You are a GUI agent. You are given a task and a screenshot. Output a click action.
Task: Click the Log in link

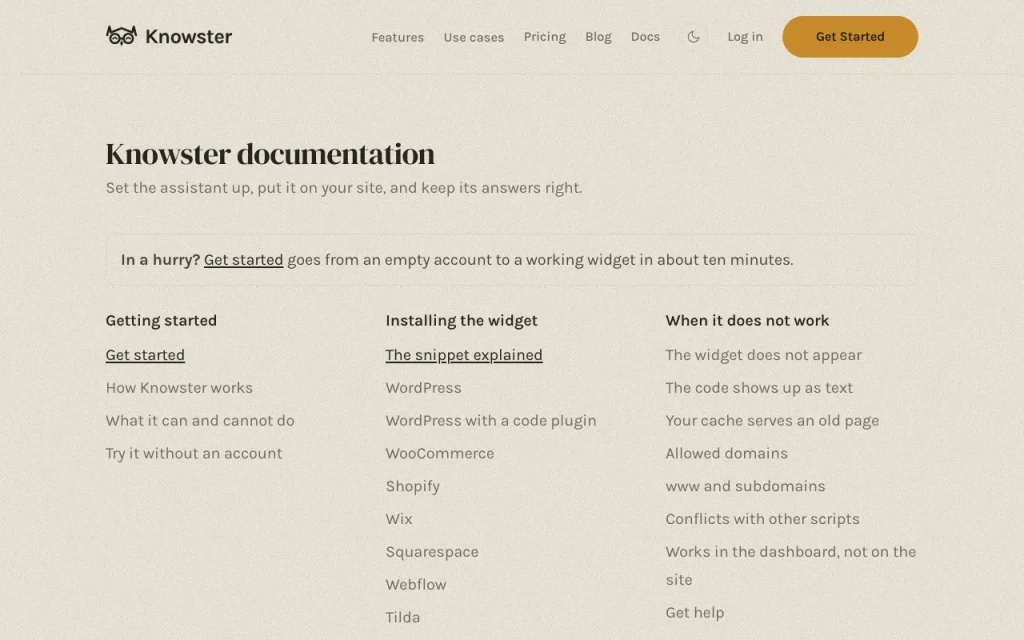pyautogui.click(x=745, y=37)
